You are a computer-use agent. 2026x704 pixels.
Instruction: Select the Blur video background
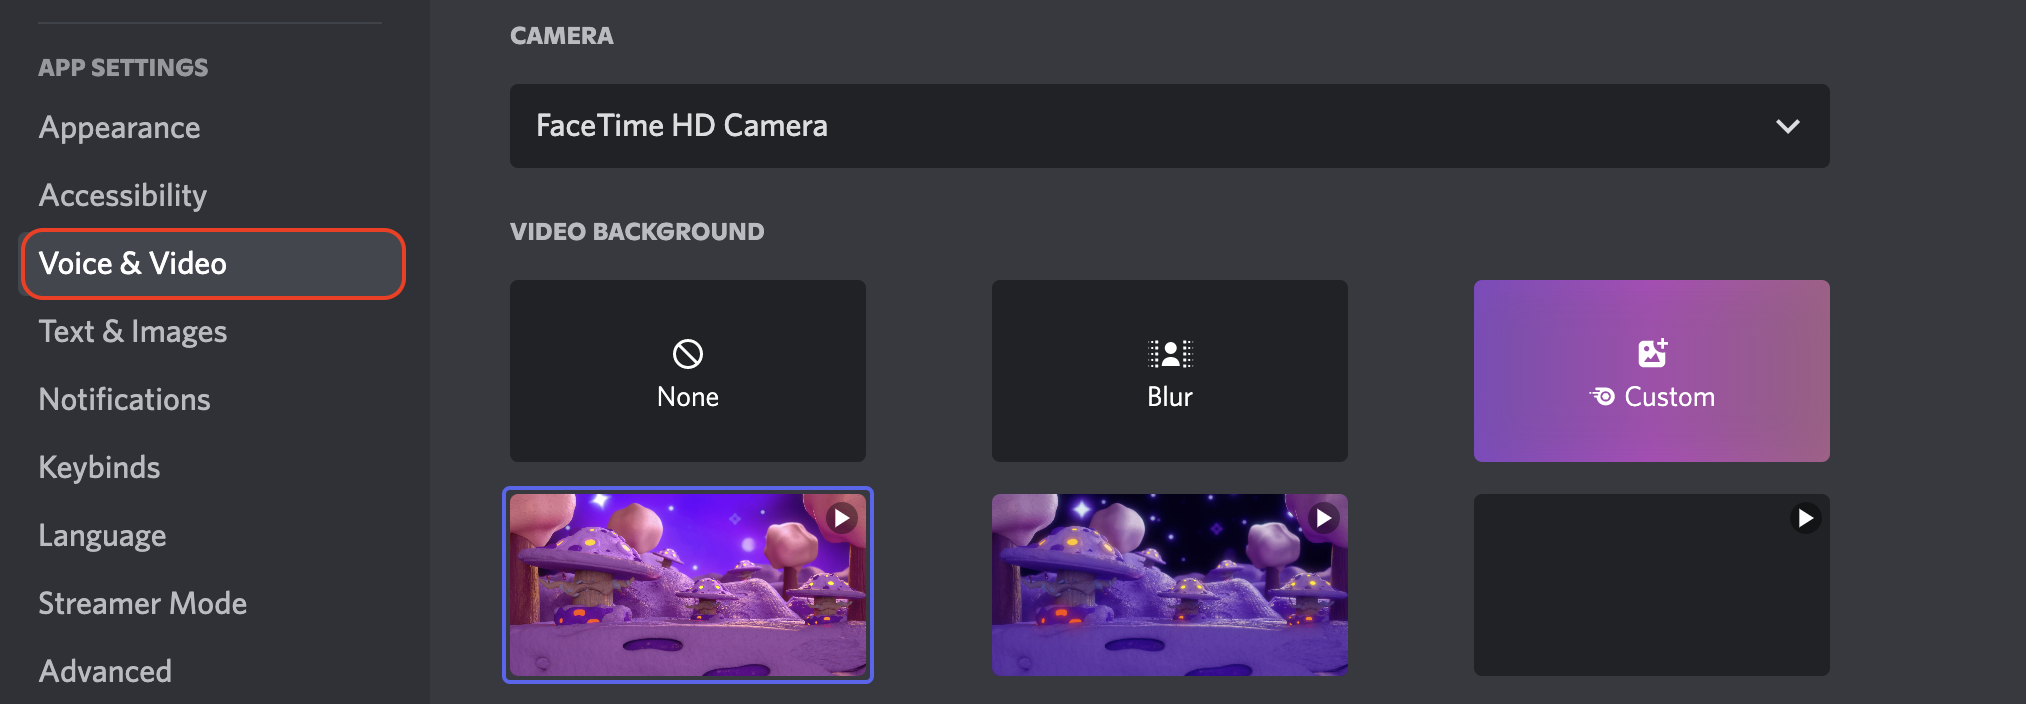tap(1170, 371)
